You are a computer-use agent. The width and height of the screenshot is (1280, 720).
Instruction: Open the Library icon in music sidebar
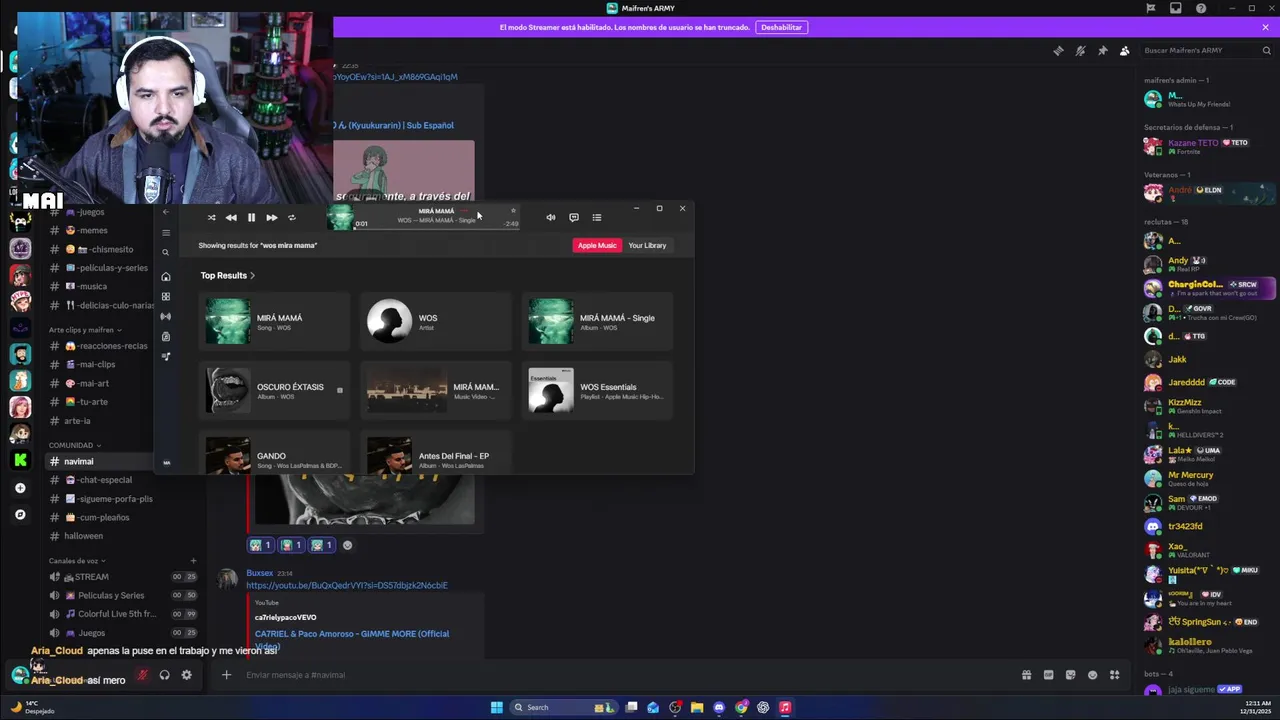[x=166, y=336]
